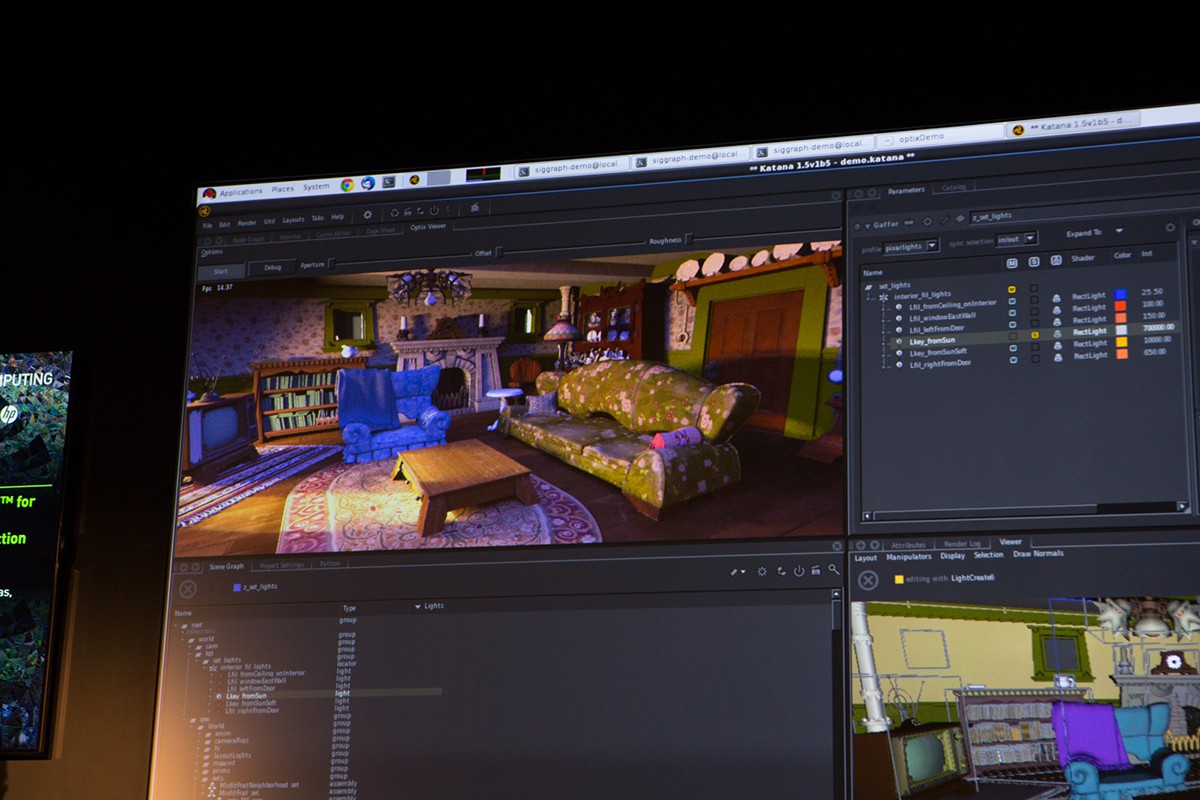Launch the Chrome browser from the top panel
This screenshot has width=1200, height=800.
click(347, 185)
